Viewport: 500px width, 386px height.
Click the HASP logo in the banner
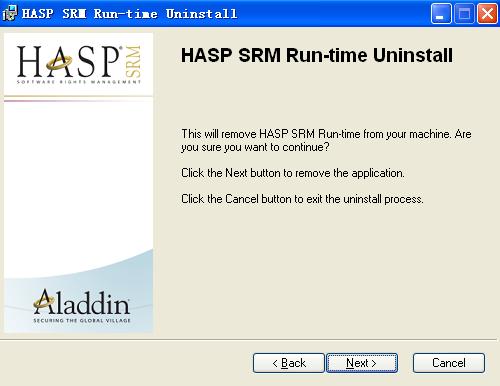point(79,64)
